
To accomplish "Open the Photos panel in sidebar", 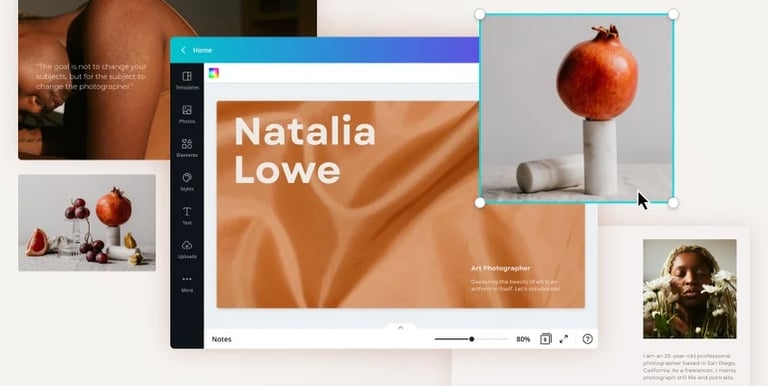I will coord(187,114).
